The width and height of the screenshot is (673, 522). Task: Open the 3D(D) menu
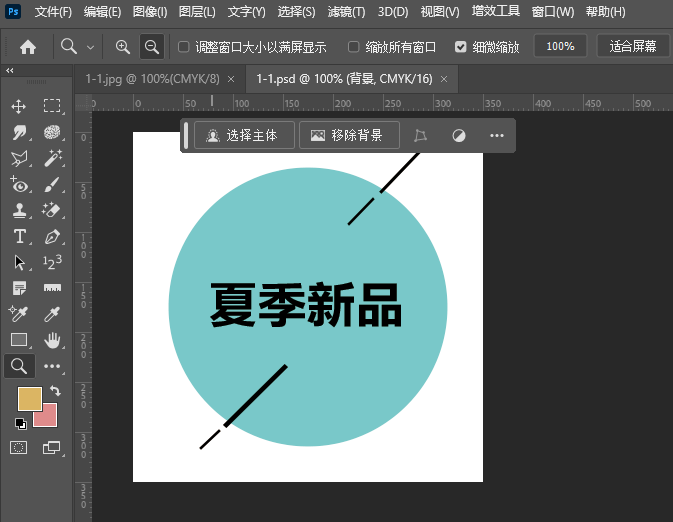pyautogui.click(x=393, y=12)
